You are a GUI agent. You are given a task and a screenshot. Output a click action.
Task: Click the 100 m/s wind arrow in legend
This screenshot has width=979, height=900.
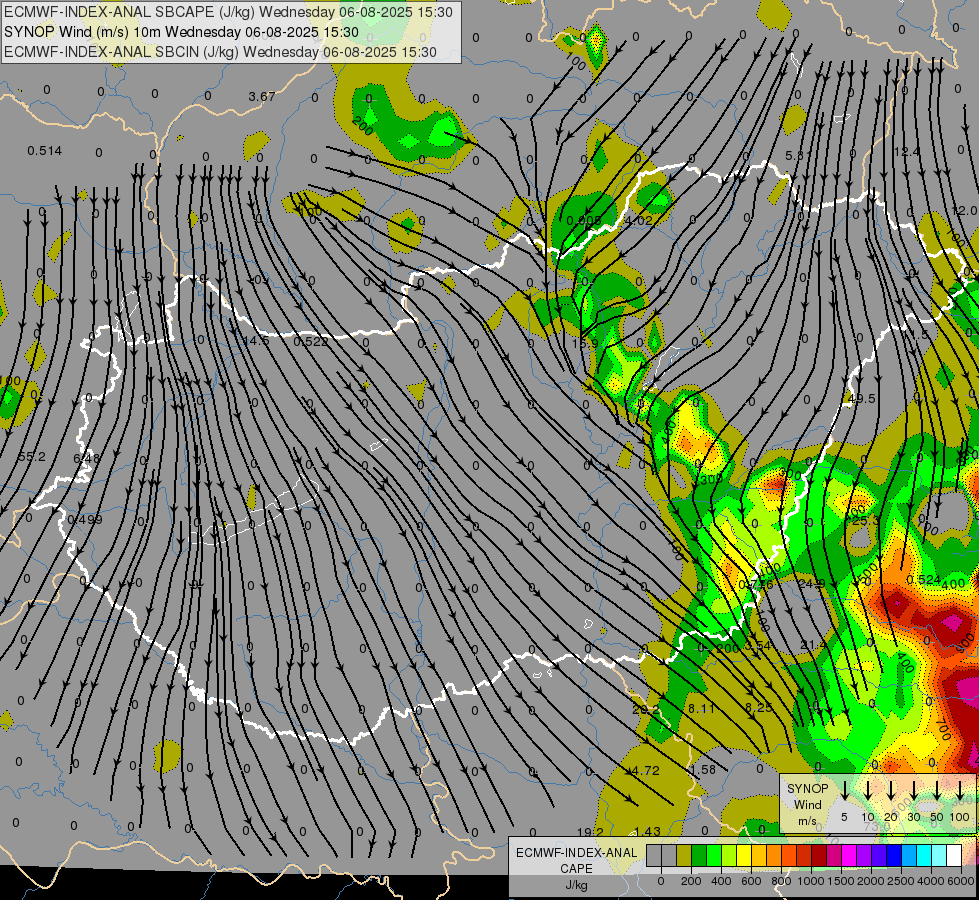pos(960,790)
